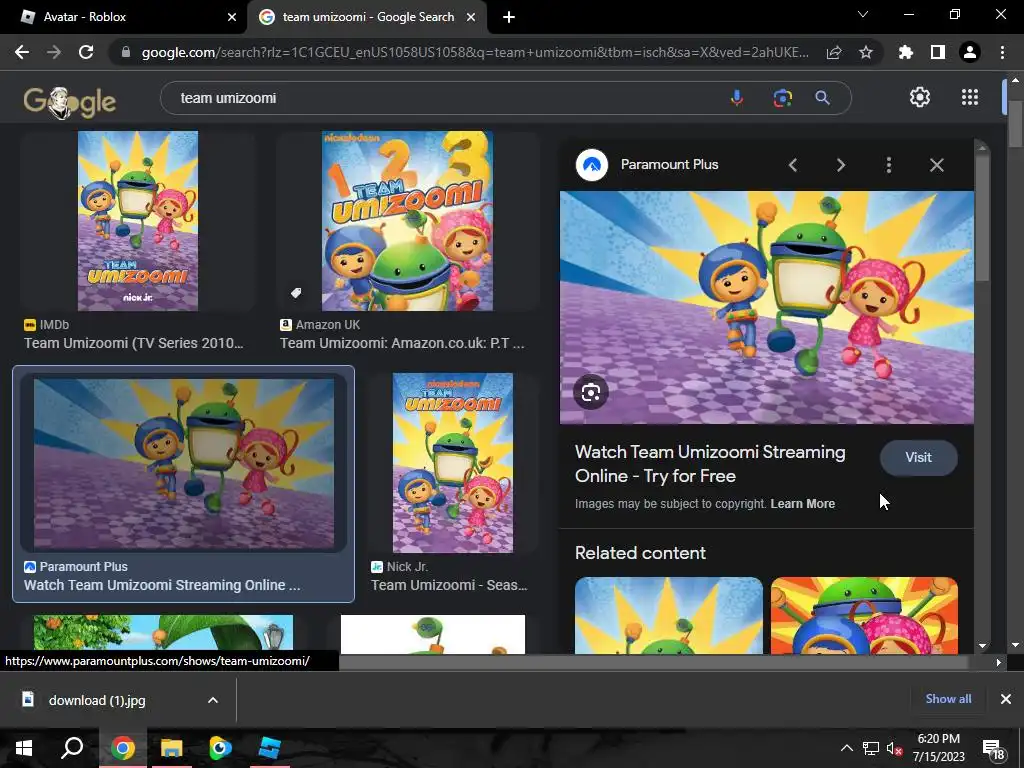This screenshot has width=1024, height=768.
Task: Click the address bar URL
Action: point(475,52)
